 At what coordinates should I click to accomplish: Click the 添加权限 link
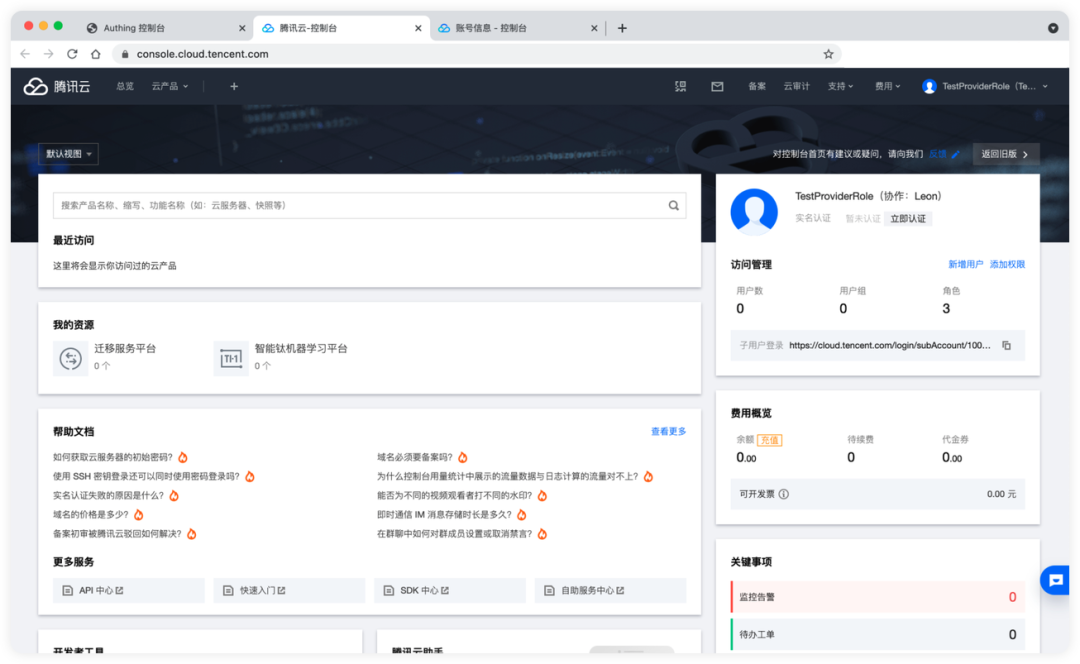pos(1007,264)
